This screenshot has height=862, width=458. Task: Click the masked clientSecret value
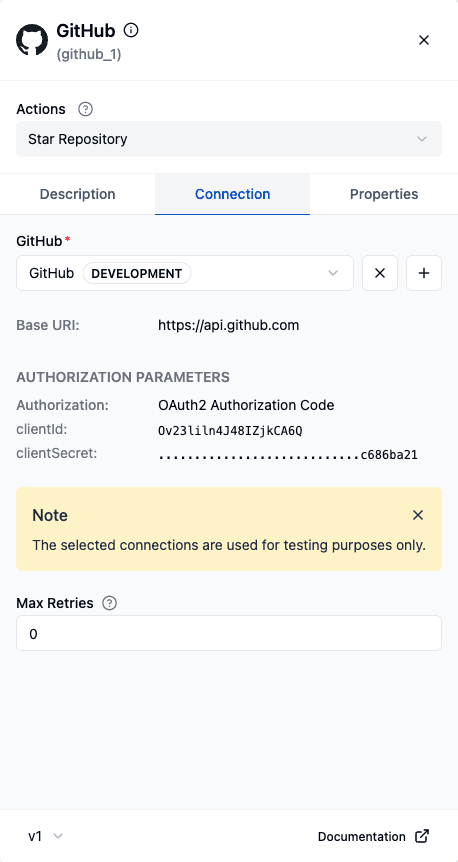tap(288, 455)
